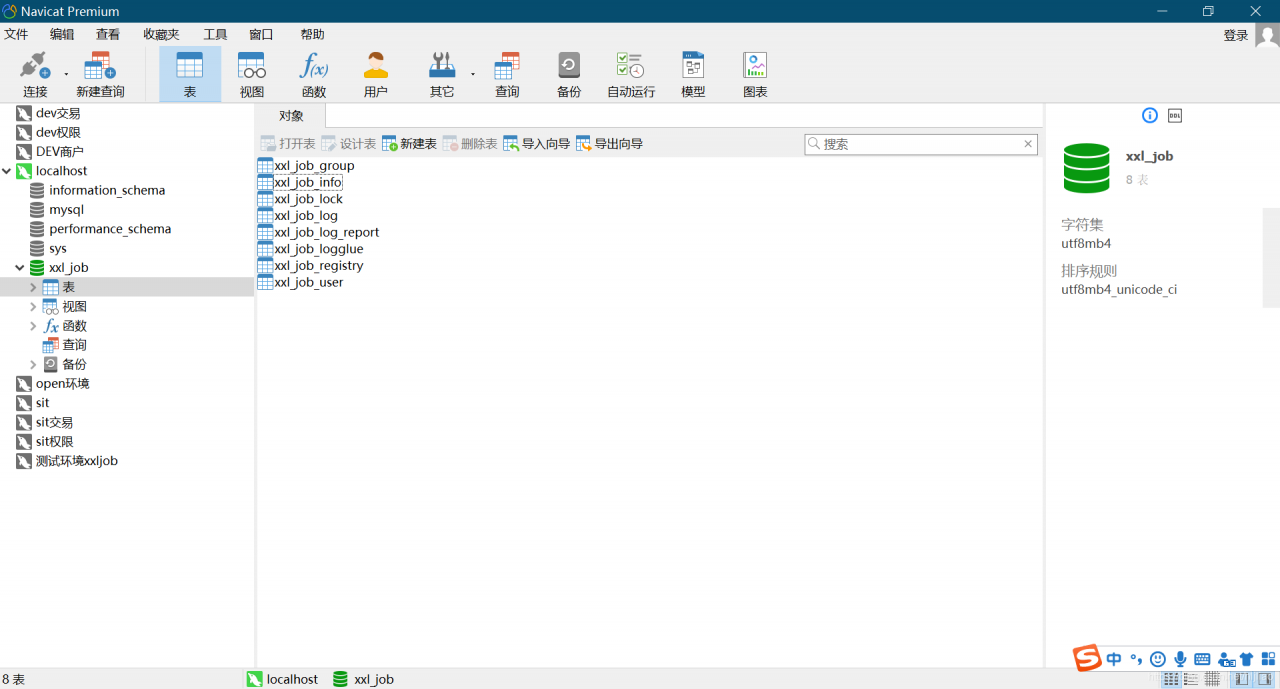The width and height of the screenshot is (1280, 689).
Task: Toggle the right info pane visibility
Action: [1265, 679]
